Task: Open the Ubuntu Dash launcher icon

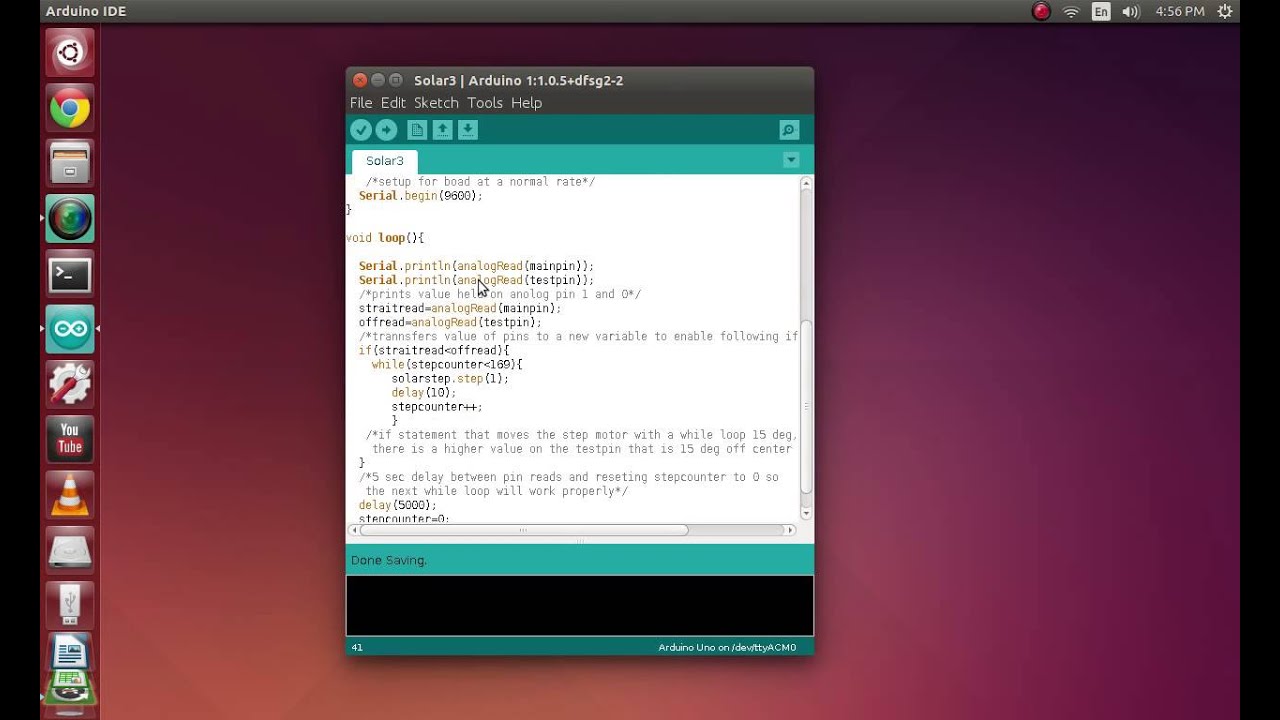Action: [x=70, y=53]
